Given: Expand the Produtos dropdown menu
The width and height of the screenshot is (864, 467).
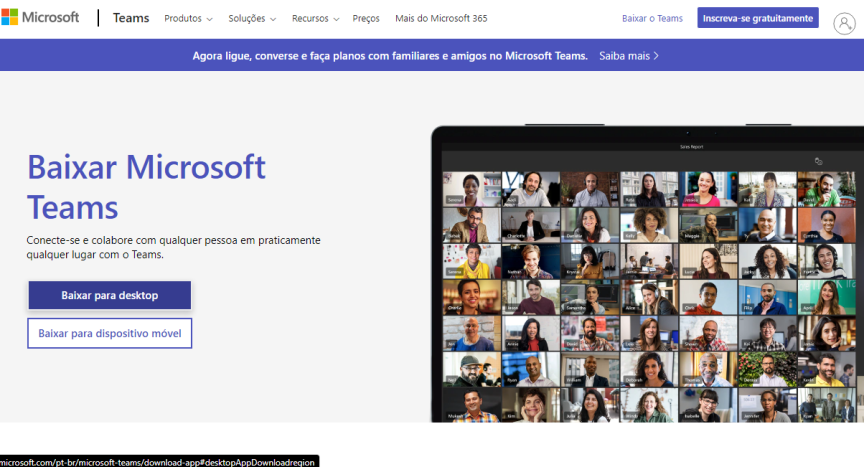Looking at the screenshot, I should [188, 18].
